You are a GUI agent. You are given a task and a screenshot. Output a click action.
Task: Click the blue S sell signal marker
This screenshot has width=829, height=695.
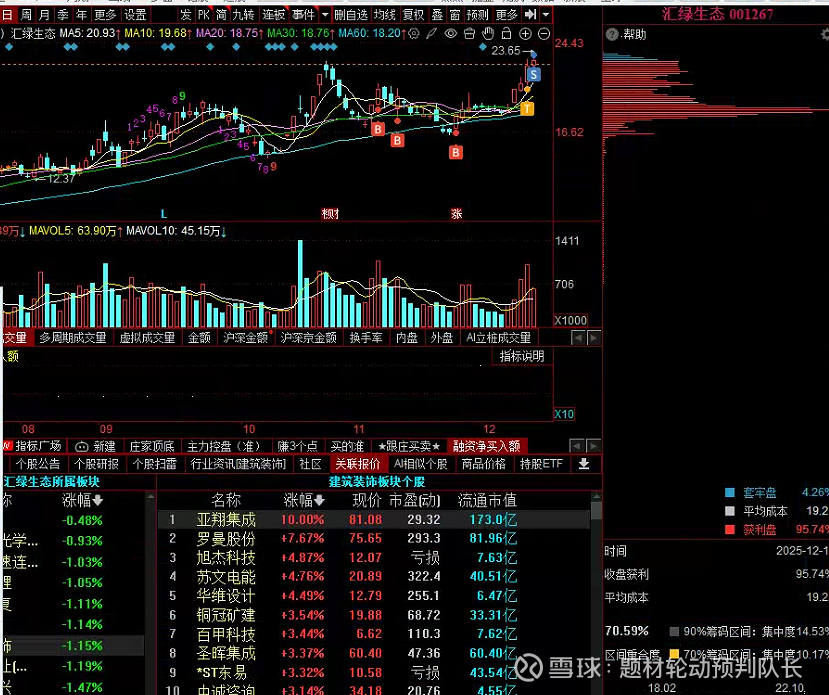tap(533, 75)
